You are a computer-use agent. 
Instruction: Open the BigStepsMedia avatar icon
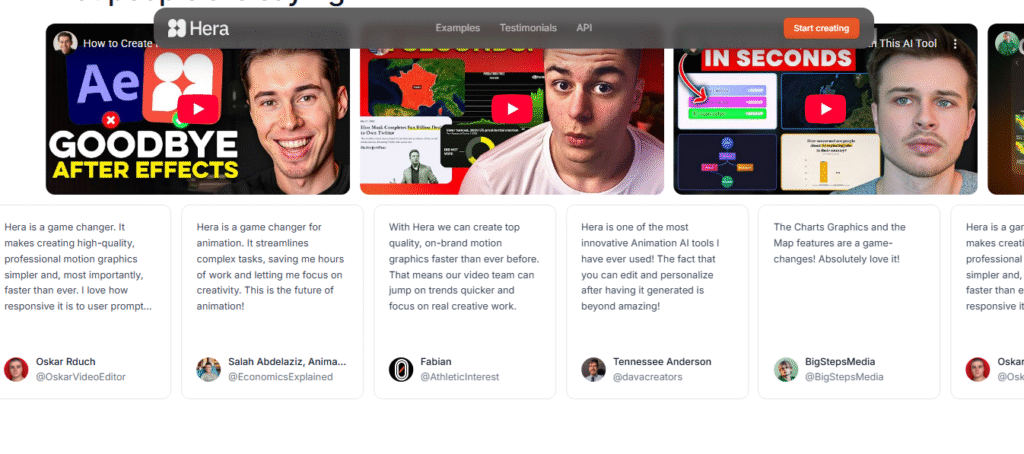(786, 369)
